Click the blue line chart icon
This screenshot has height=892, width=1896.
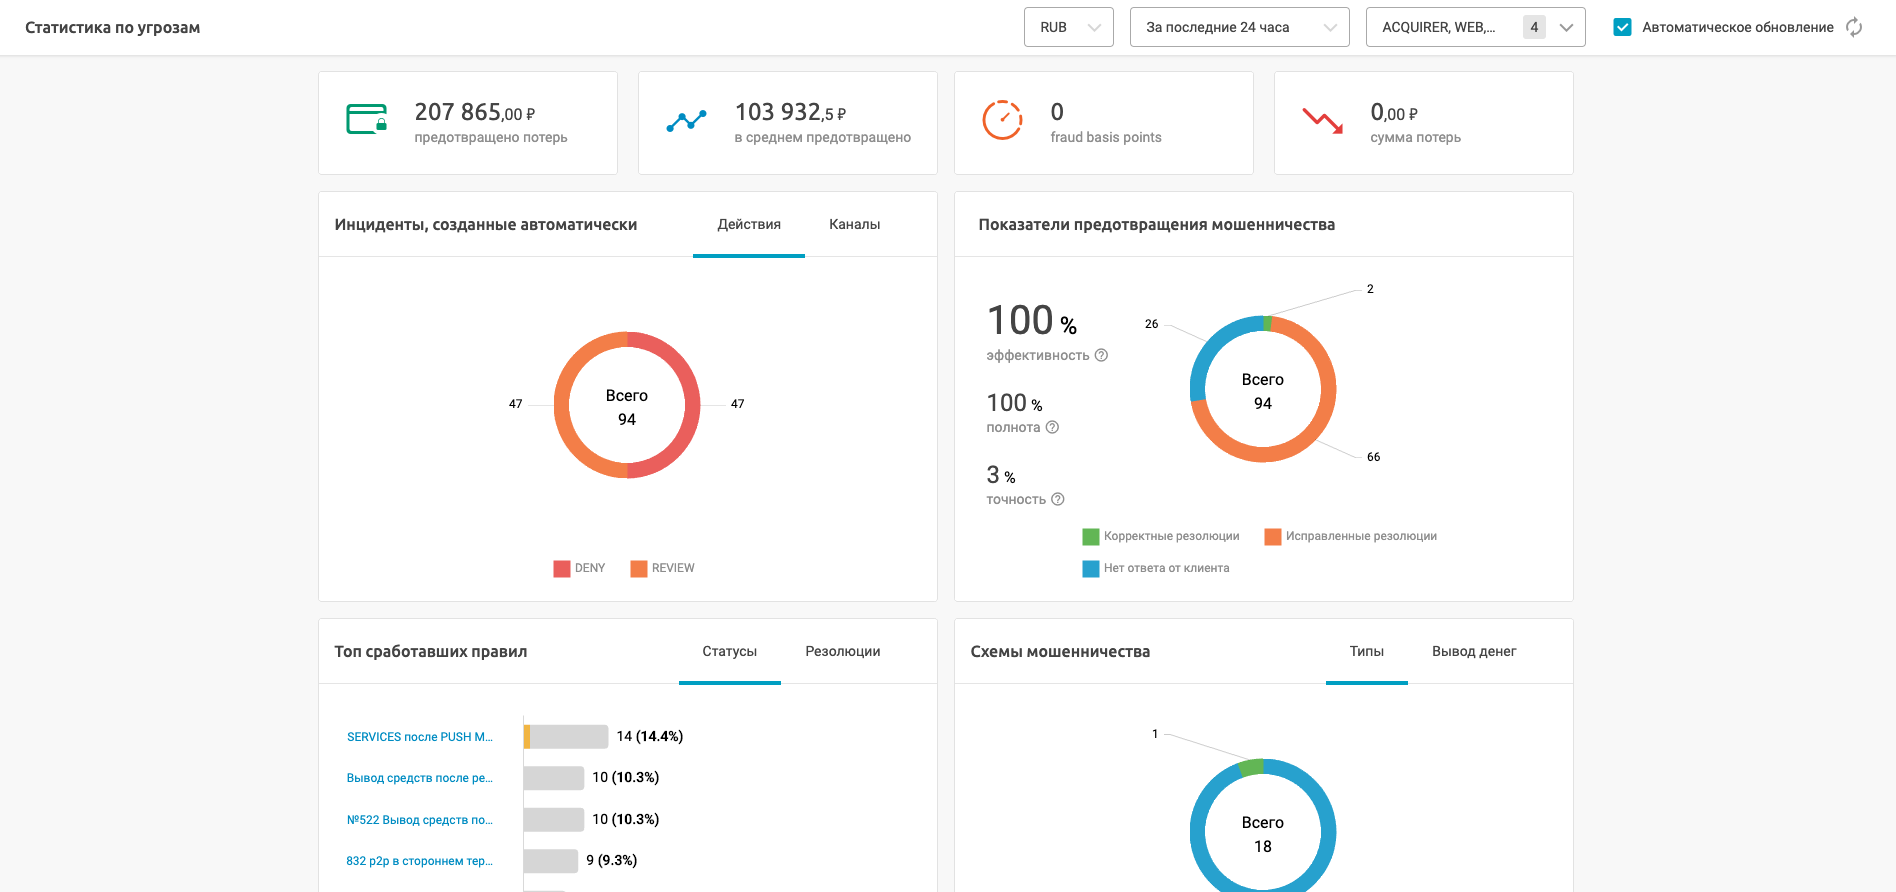pos(686,121)
